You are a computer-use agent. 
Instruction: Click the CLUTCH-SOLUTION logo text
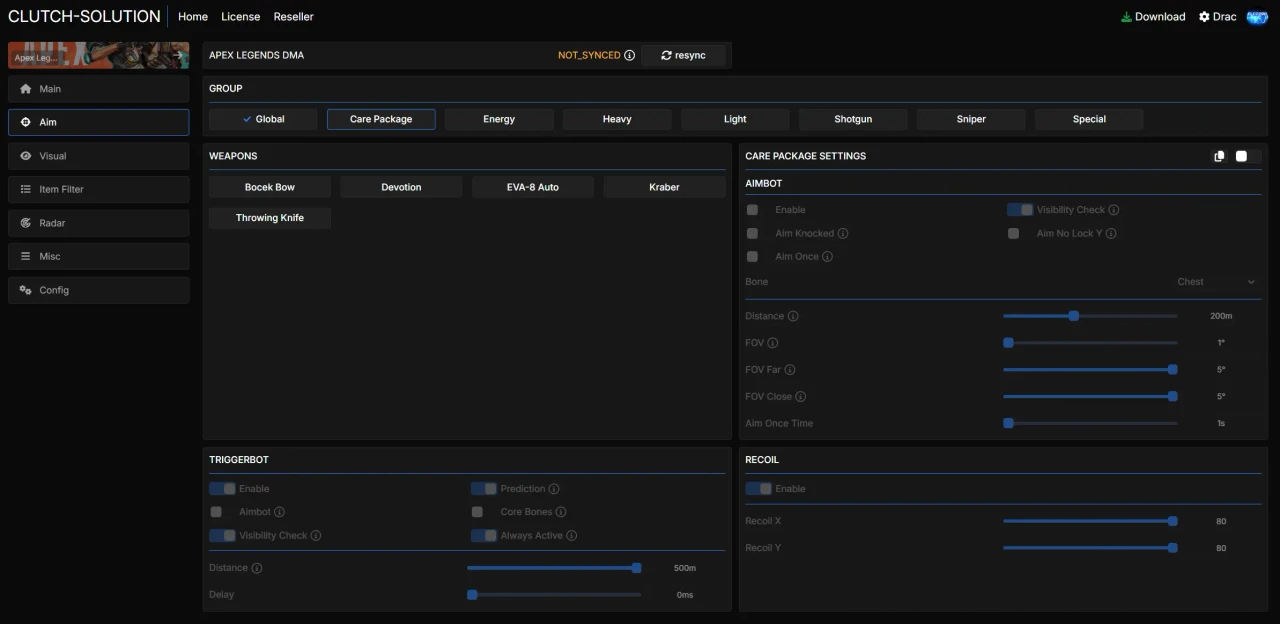(84, 17)
